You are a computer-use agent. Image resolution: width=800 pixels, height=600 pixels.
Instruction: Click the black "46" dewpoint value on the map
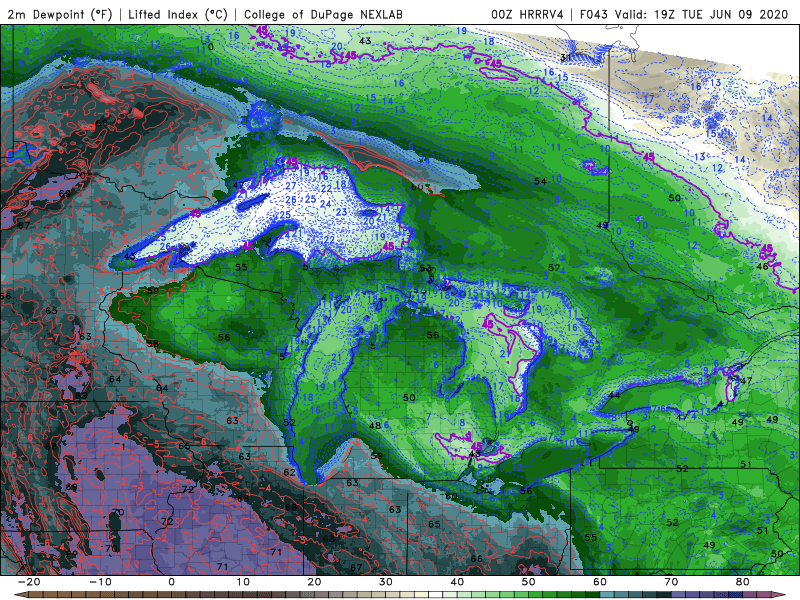coord(762,266)
